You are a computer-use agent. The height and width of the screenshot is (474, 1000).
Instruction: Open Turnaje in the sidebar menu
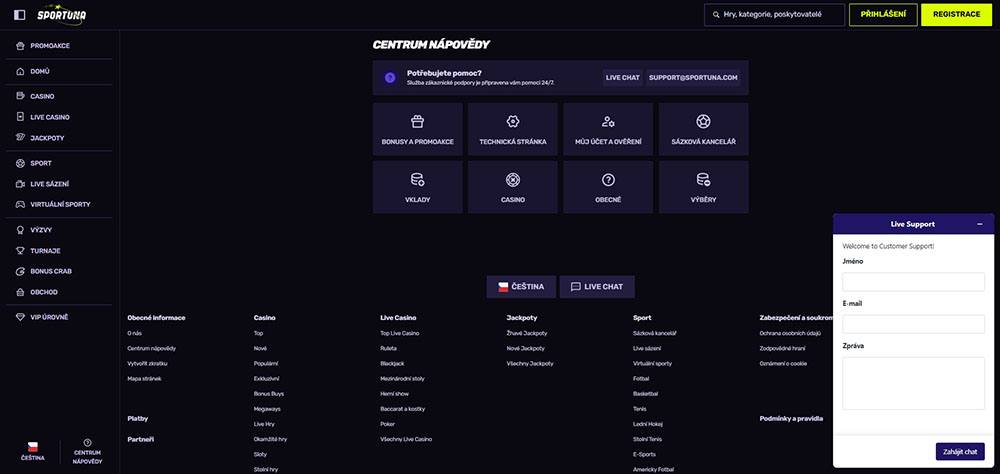45,250
